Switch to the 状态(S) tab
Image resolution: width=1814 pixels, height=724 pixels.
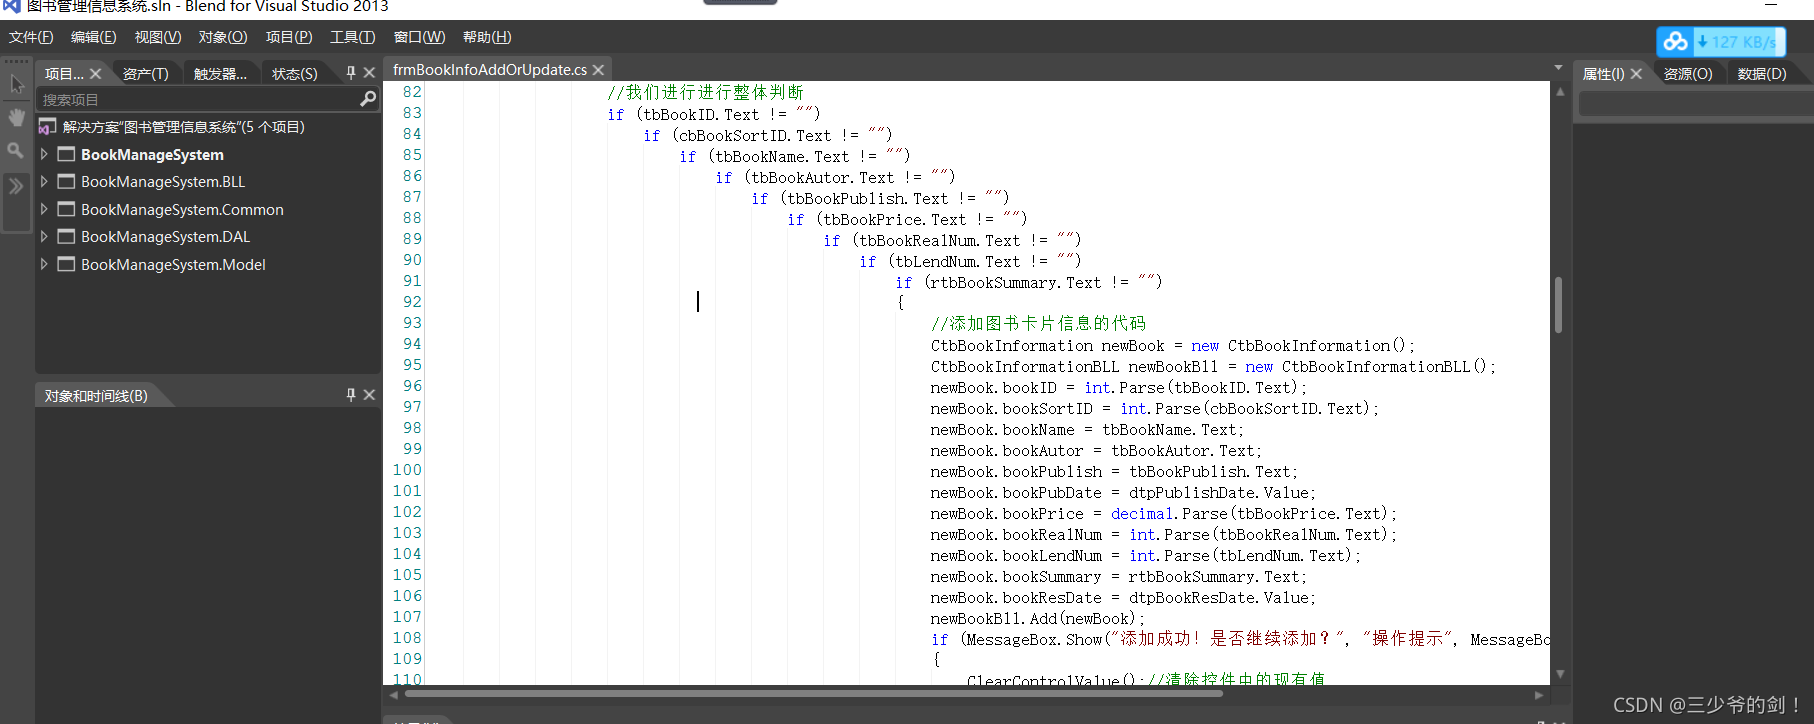[295, 74]
